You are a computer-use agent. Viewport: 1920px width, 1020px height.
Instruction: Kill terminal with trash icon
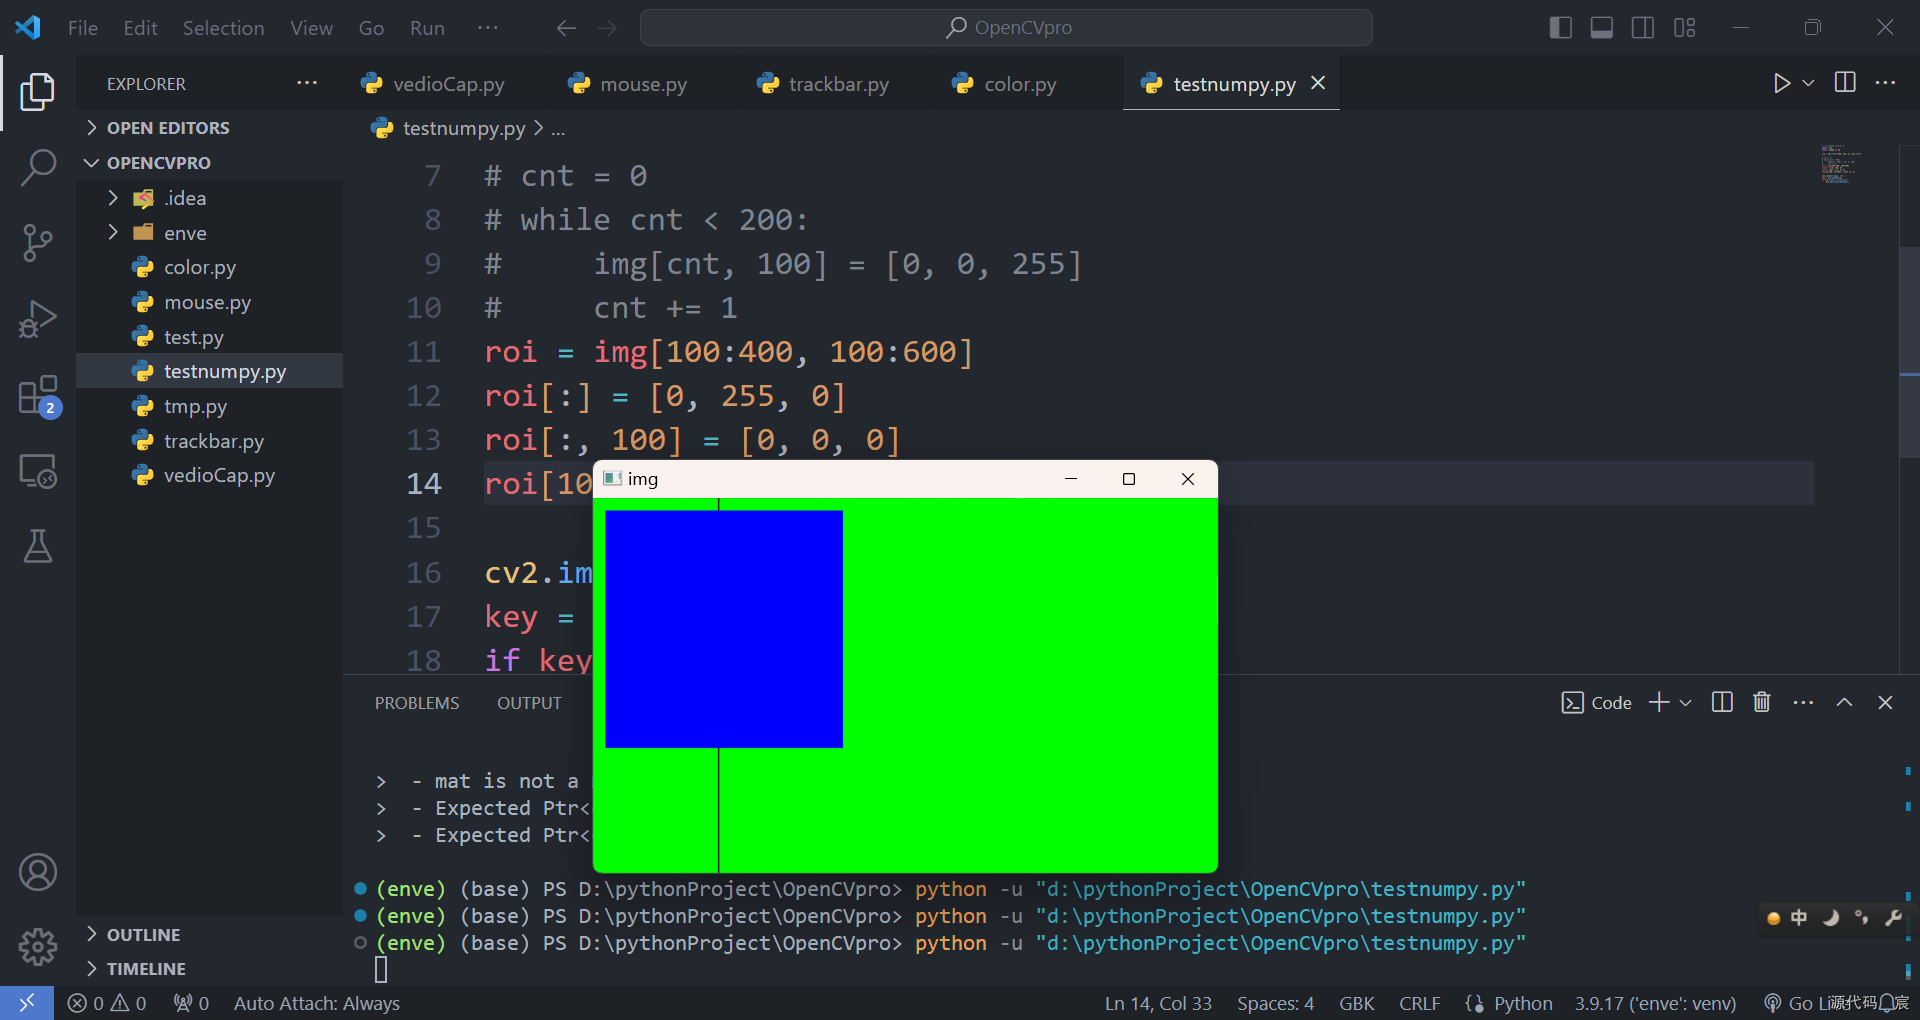[1762, 703]
